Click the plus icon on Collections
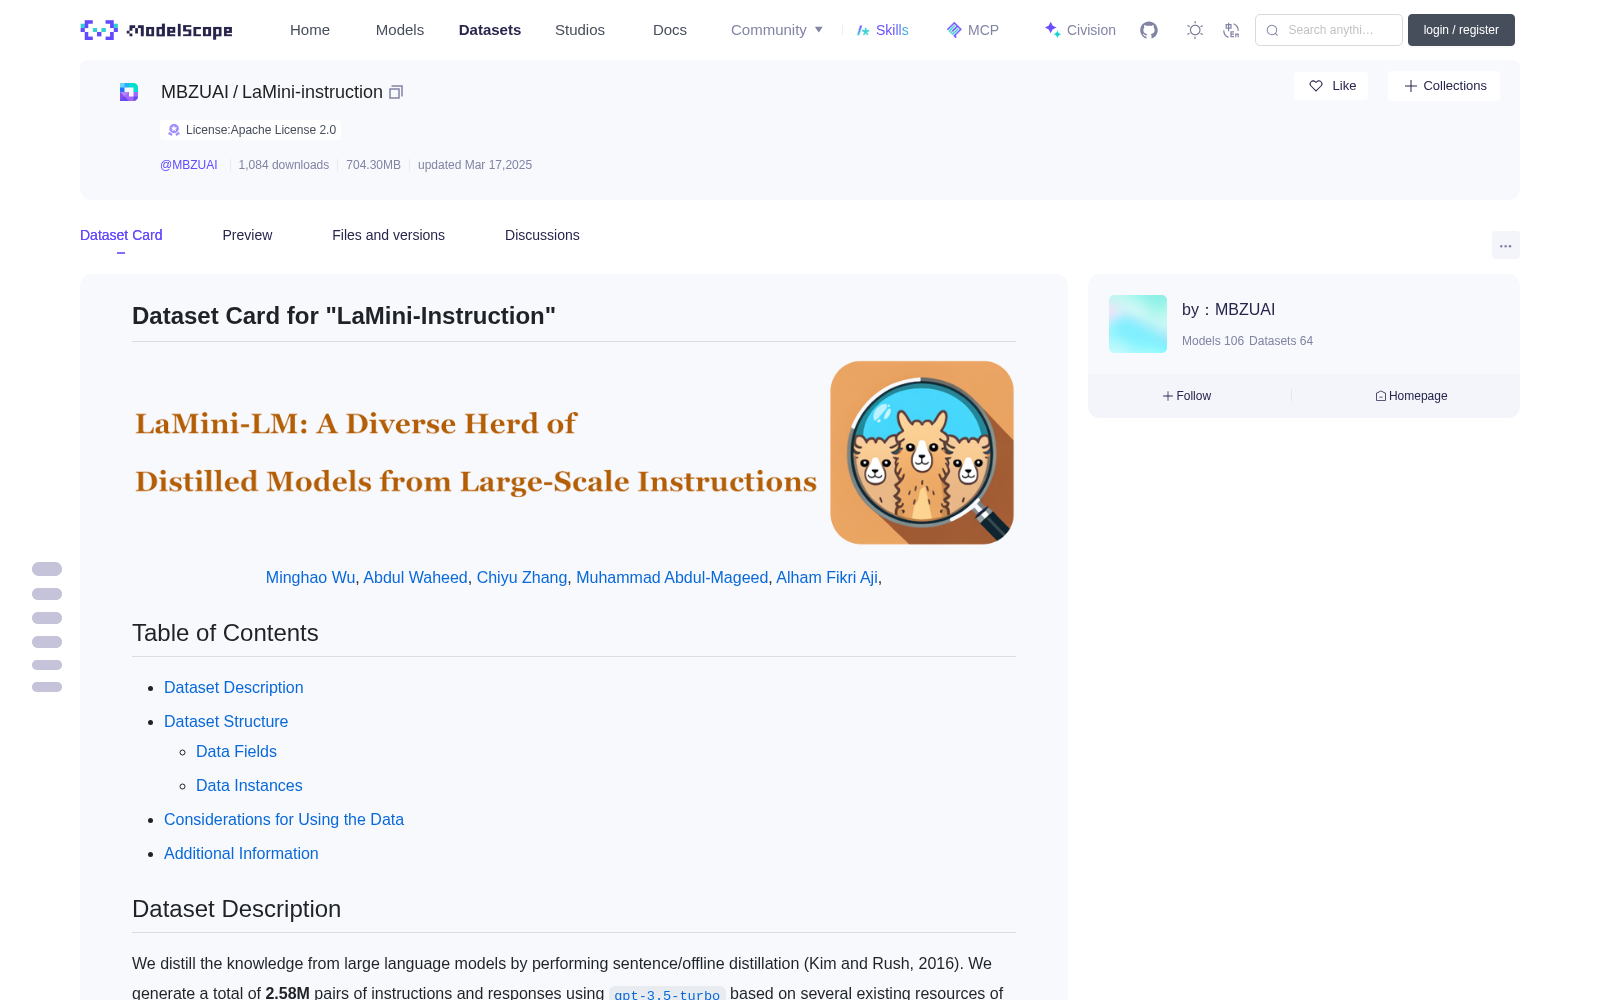The width and height of the screenshot is (1600, 1000). [x=1411, y=86]
